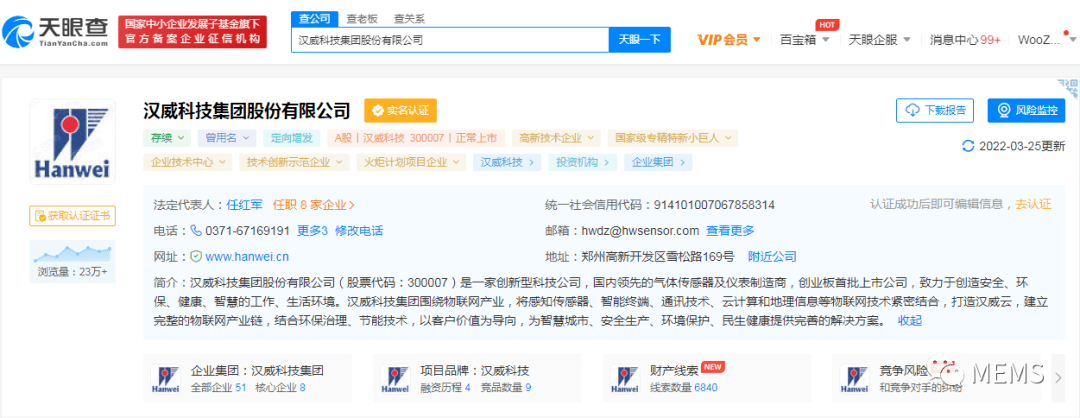Click 竞品数量 9 count

(x=506, y=388)
